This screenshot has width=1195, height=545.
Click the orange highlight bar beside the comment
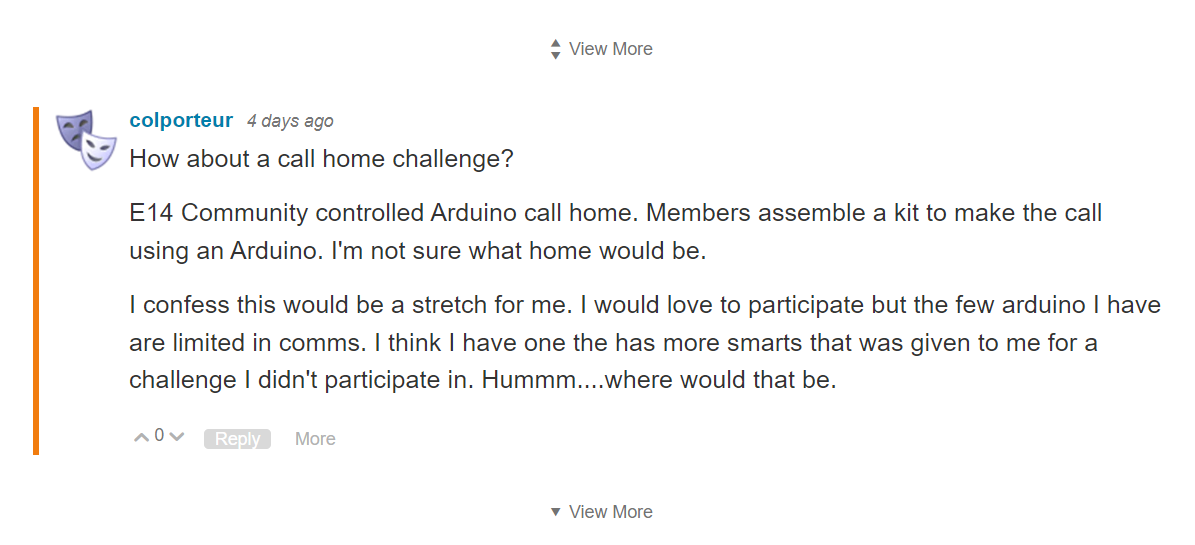click(x=36, y=281)
